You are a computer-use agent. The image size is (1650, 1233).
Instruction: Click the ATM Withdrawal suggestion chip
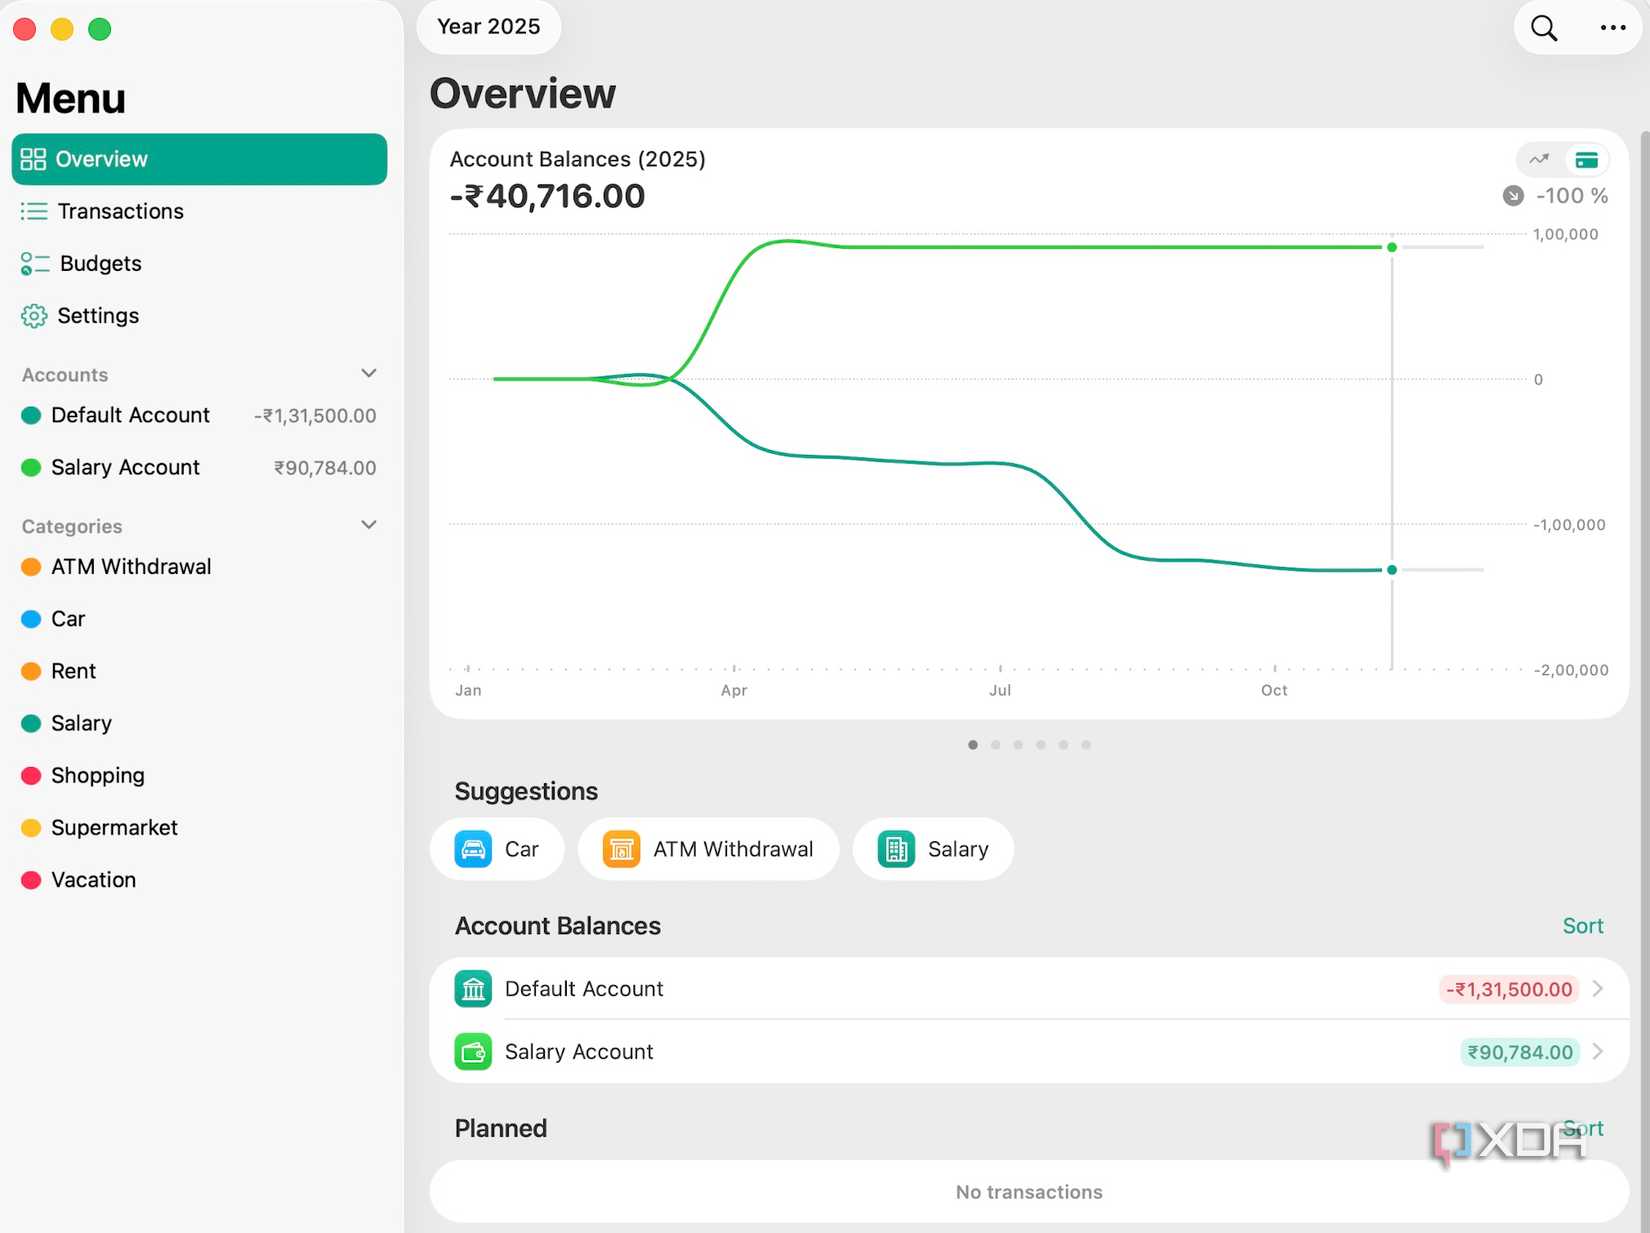[x=708, y=849]
